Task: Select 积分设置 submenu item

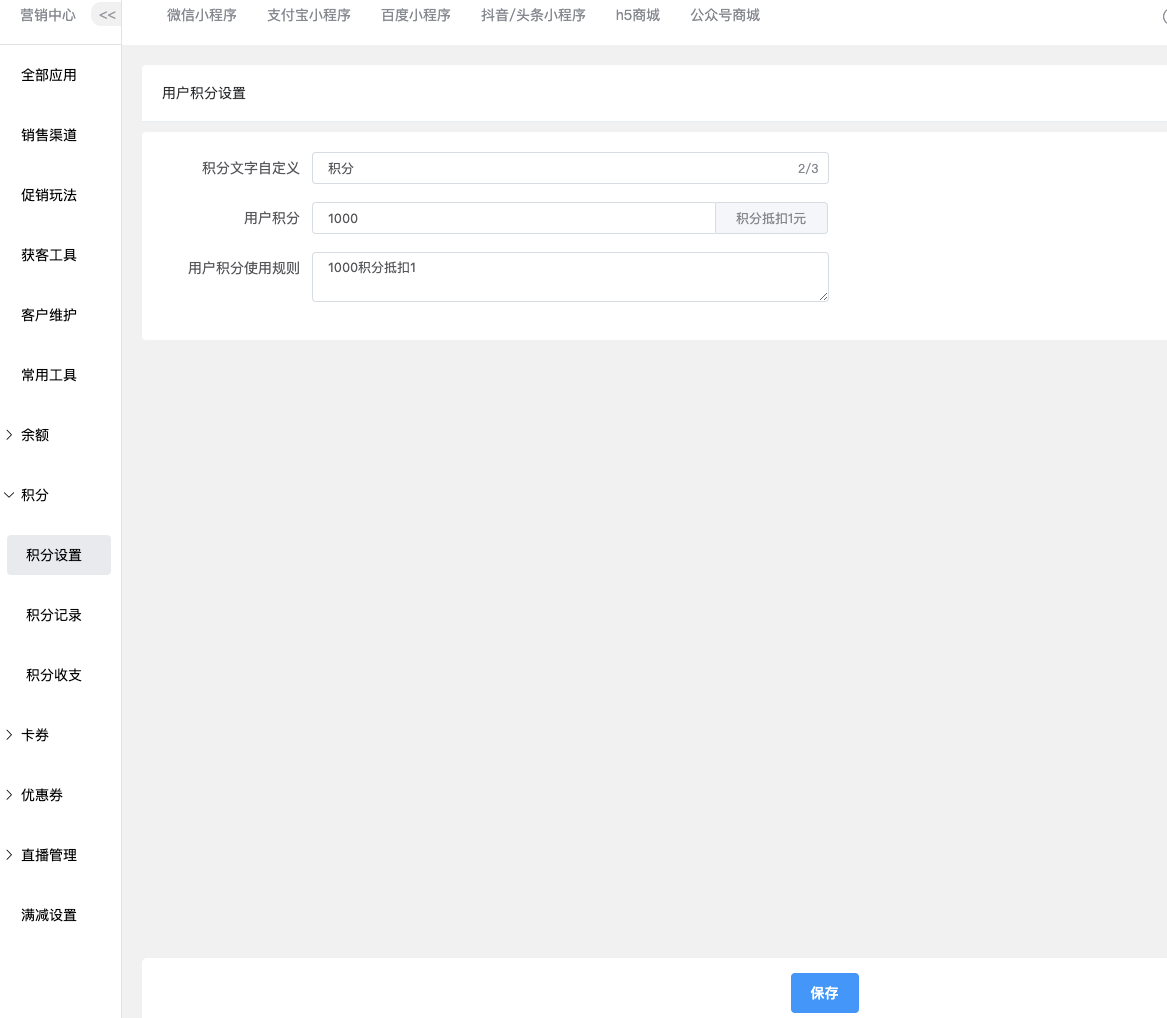Action: pos(59,555)
